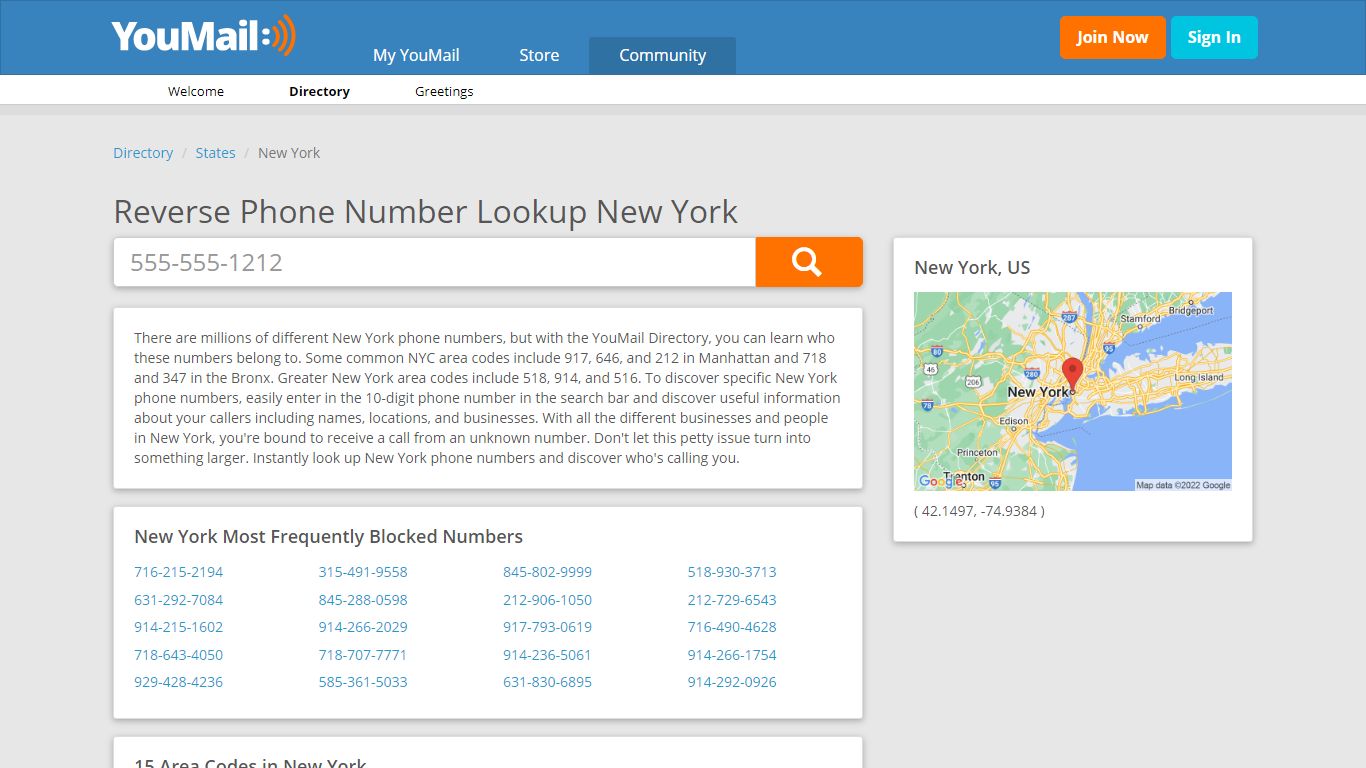
Task: Click the coordinates text ( 42.1497, -74.9384 )
Action: coord(979,511)
